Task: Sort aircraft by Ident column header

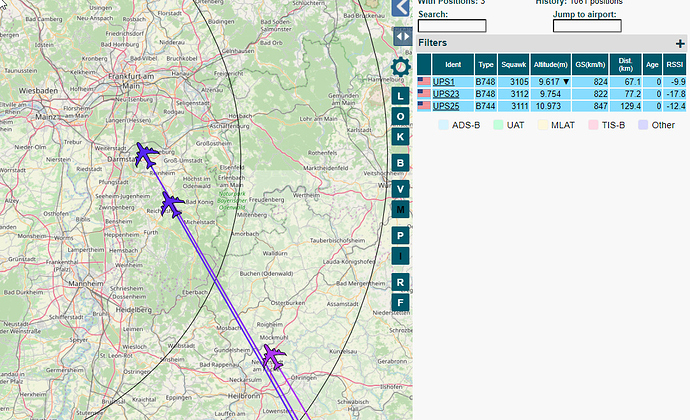Action: [x=453, y=65]
